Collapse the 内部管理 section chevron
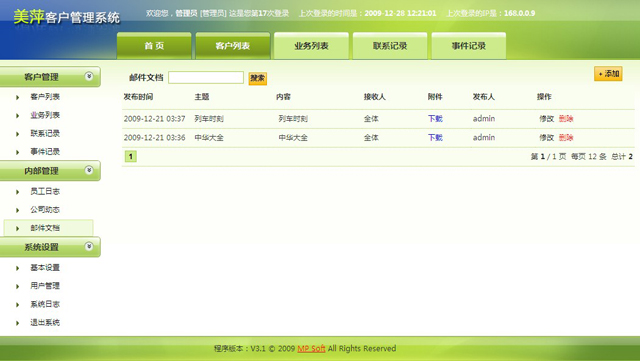The height and width of the screenshot is (361, 640). (x=89, y=170)
